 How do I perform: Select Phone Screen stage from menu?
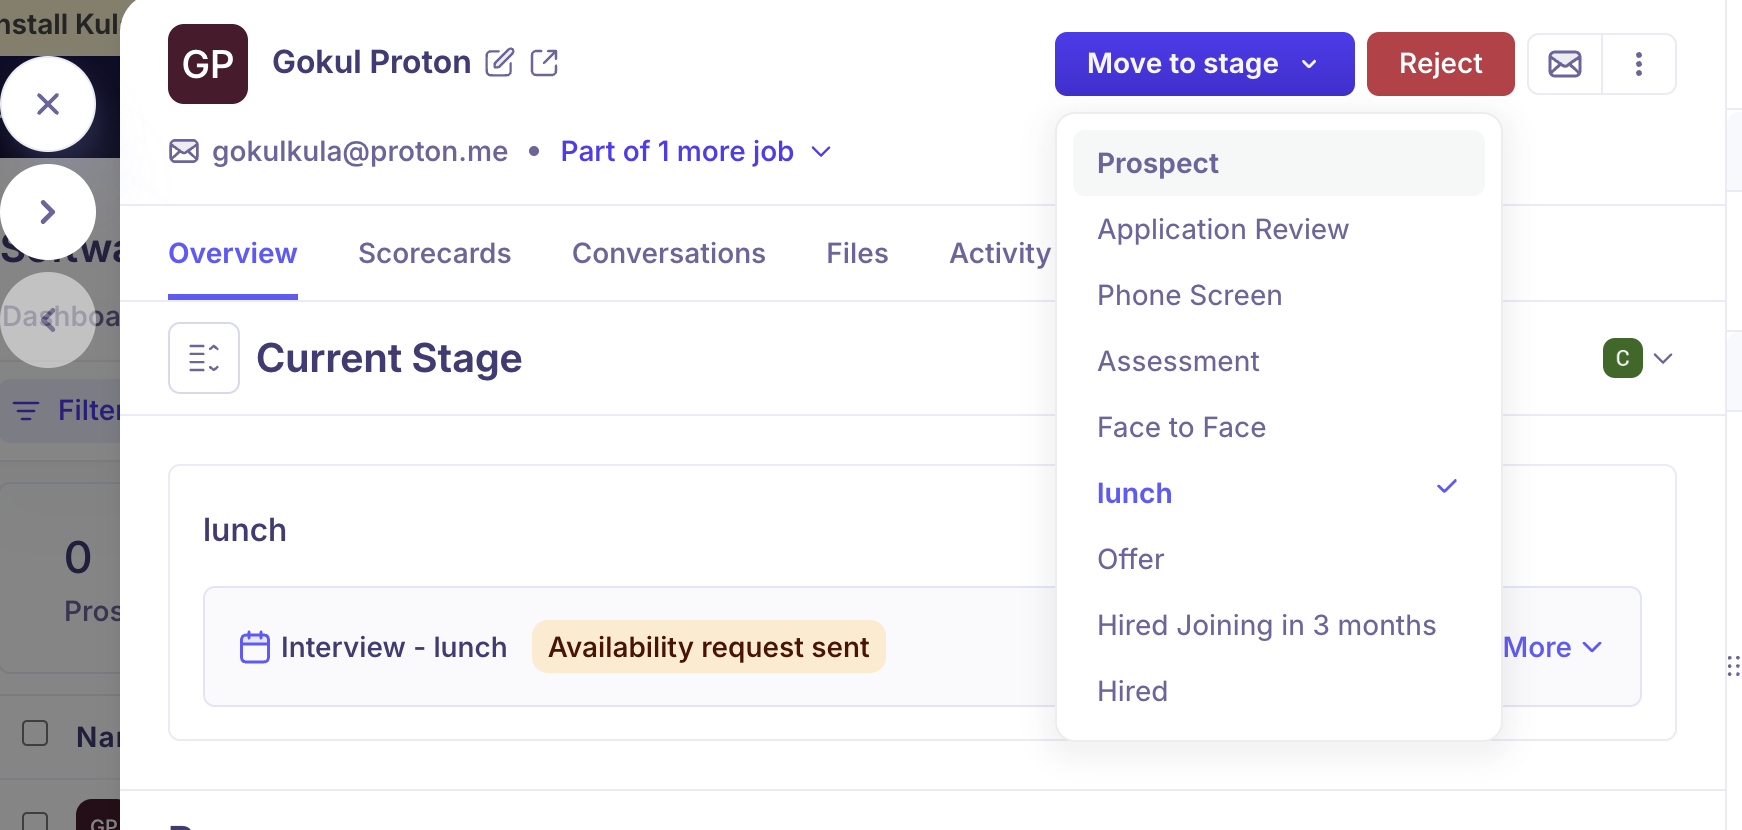(x=1189, y=295)
